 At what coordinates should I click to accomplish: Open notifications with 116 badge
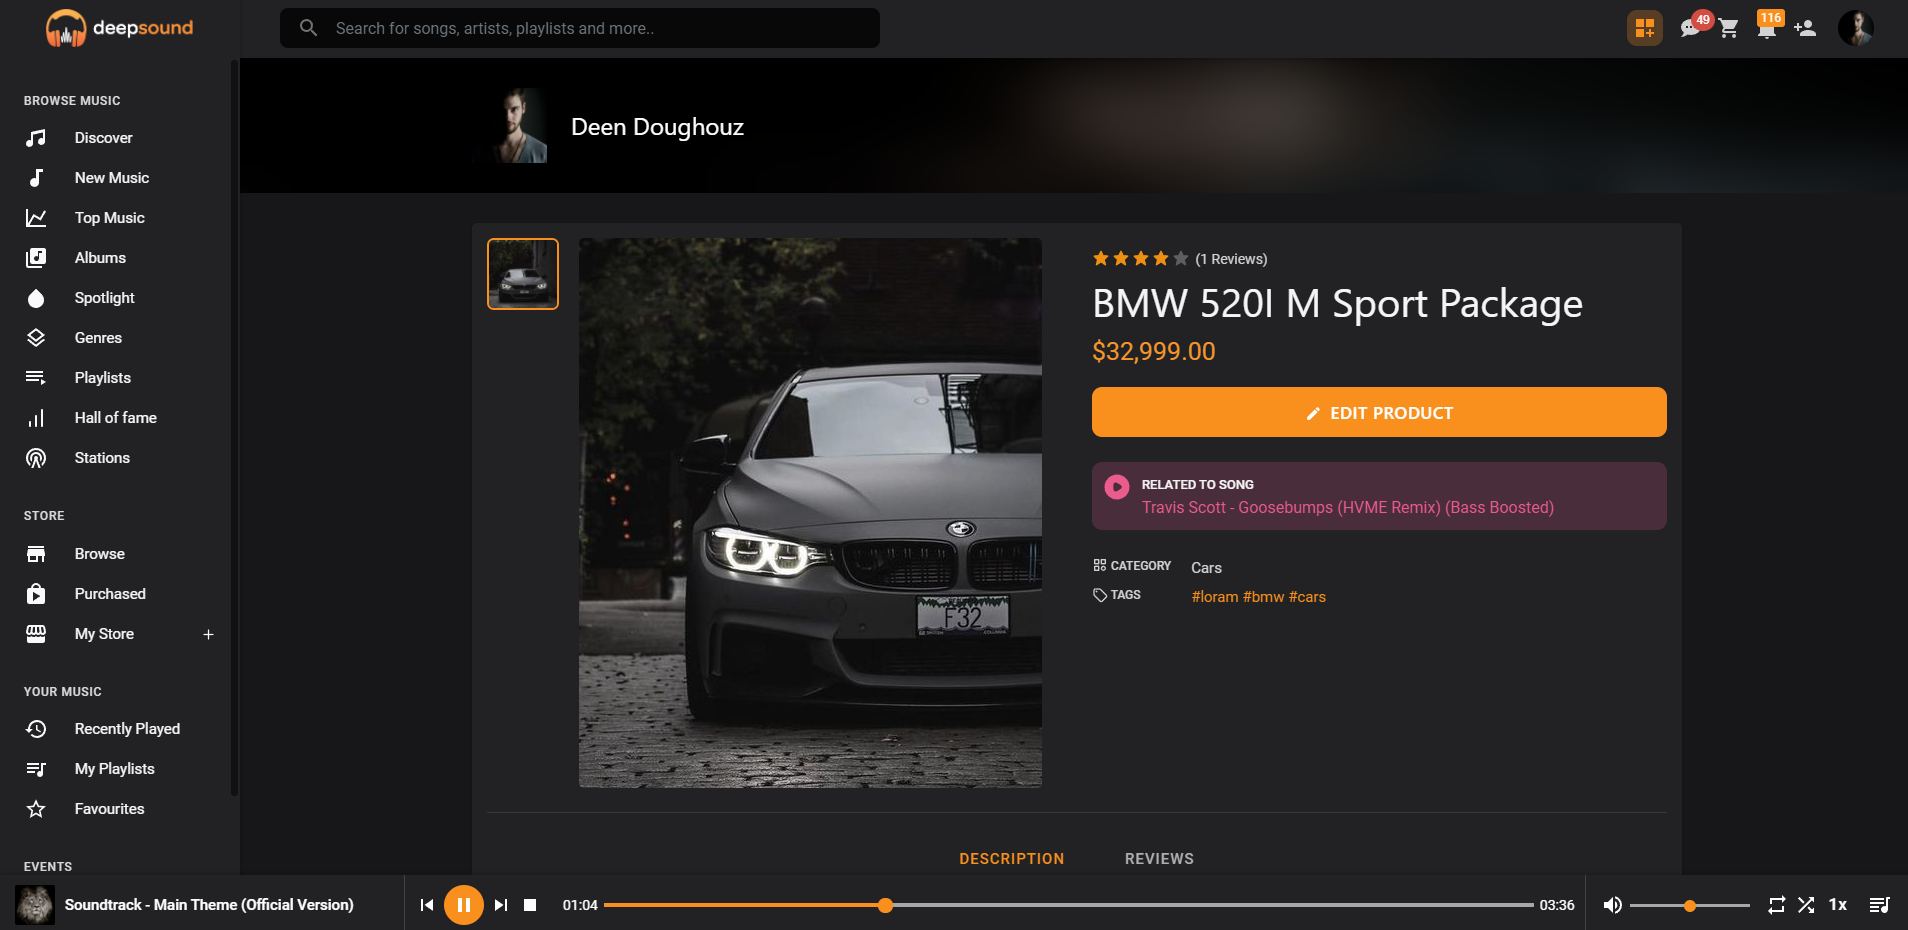tap(1767, 28)
